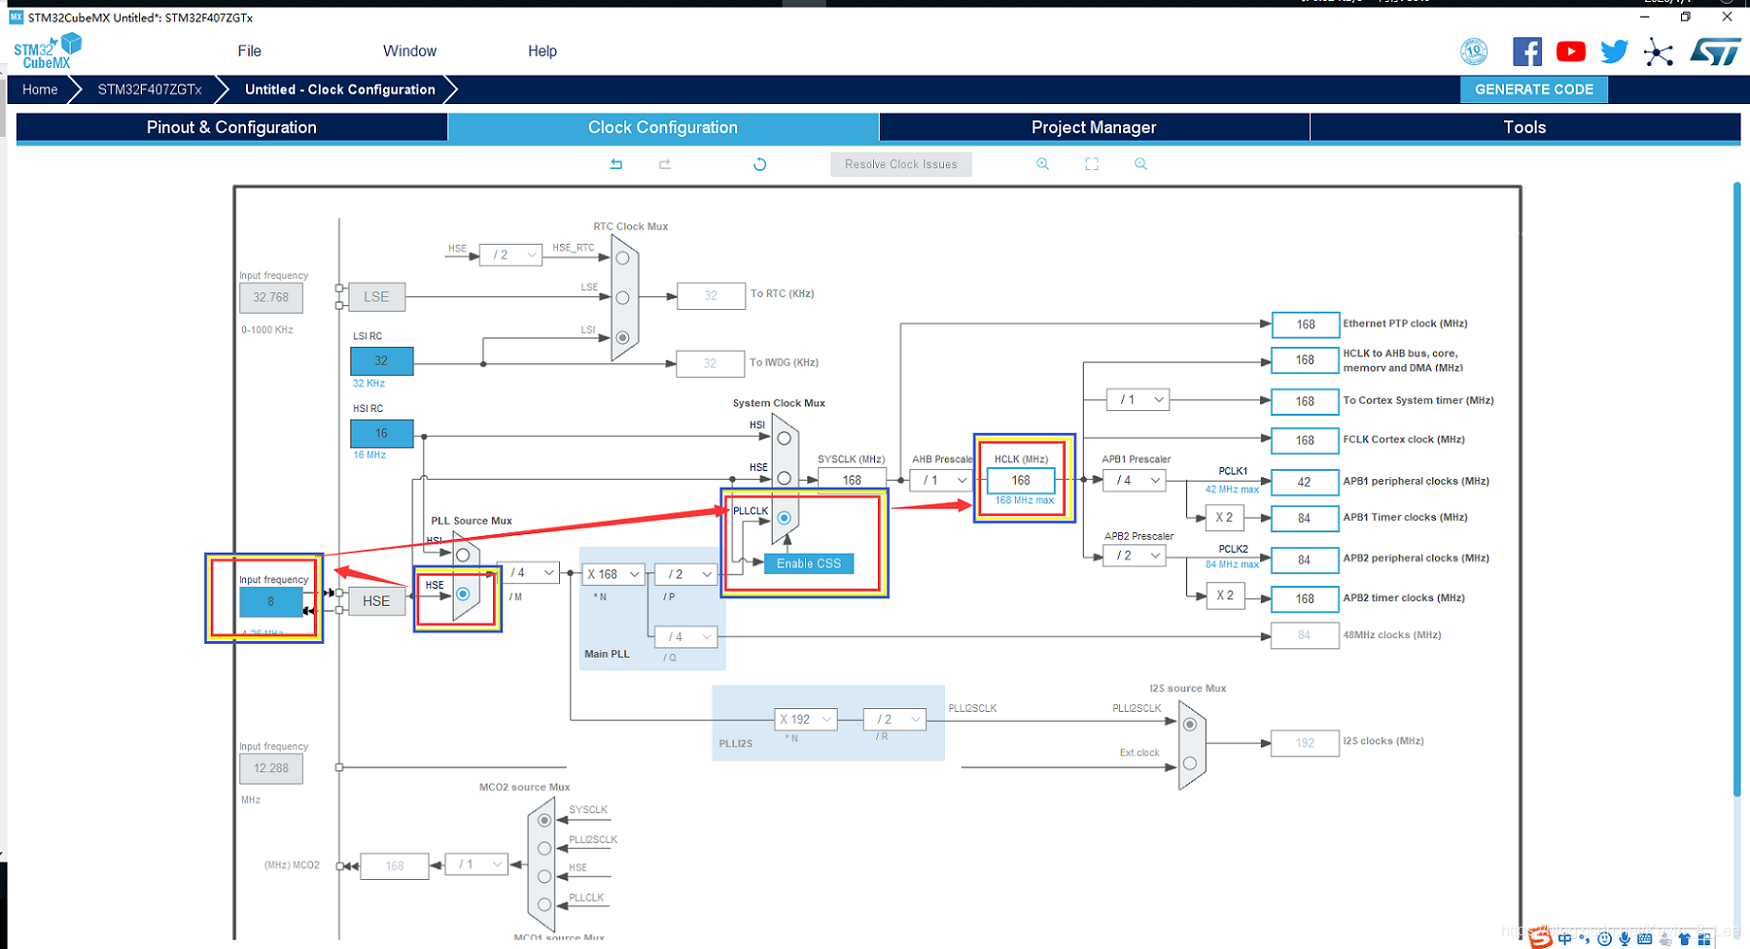Switch to Clock Configuration tab
Image resolution: width=1750 pixels, height=949 pixels.
click(x=663, y=127)
